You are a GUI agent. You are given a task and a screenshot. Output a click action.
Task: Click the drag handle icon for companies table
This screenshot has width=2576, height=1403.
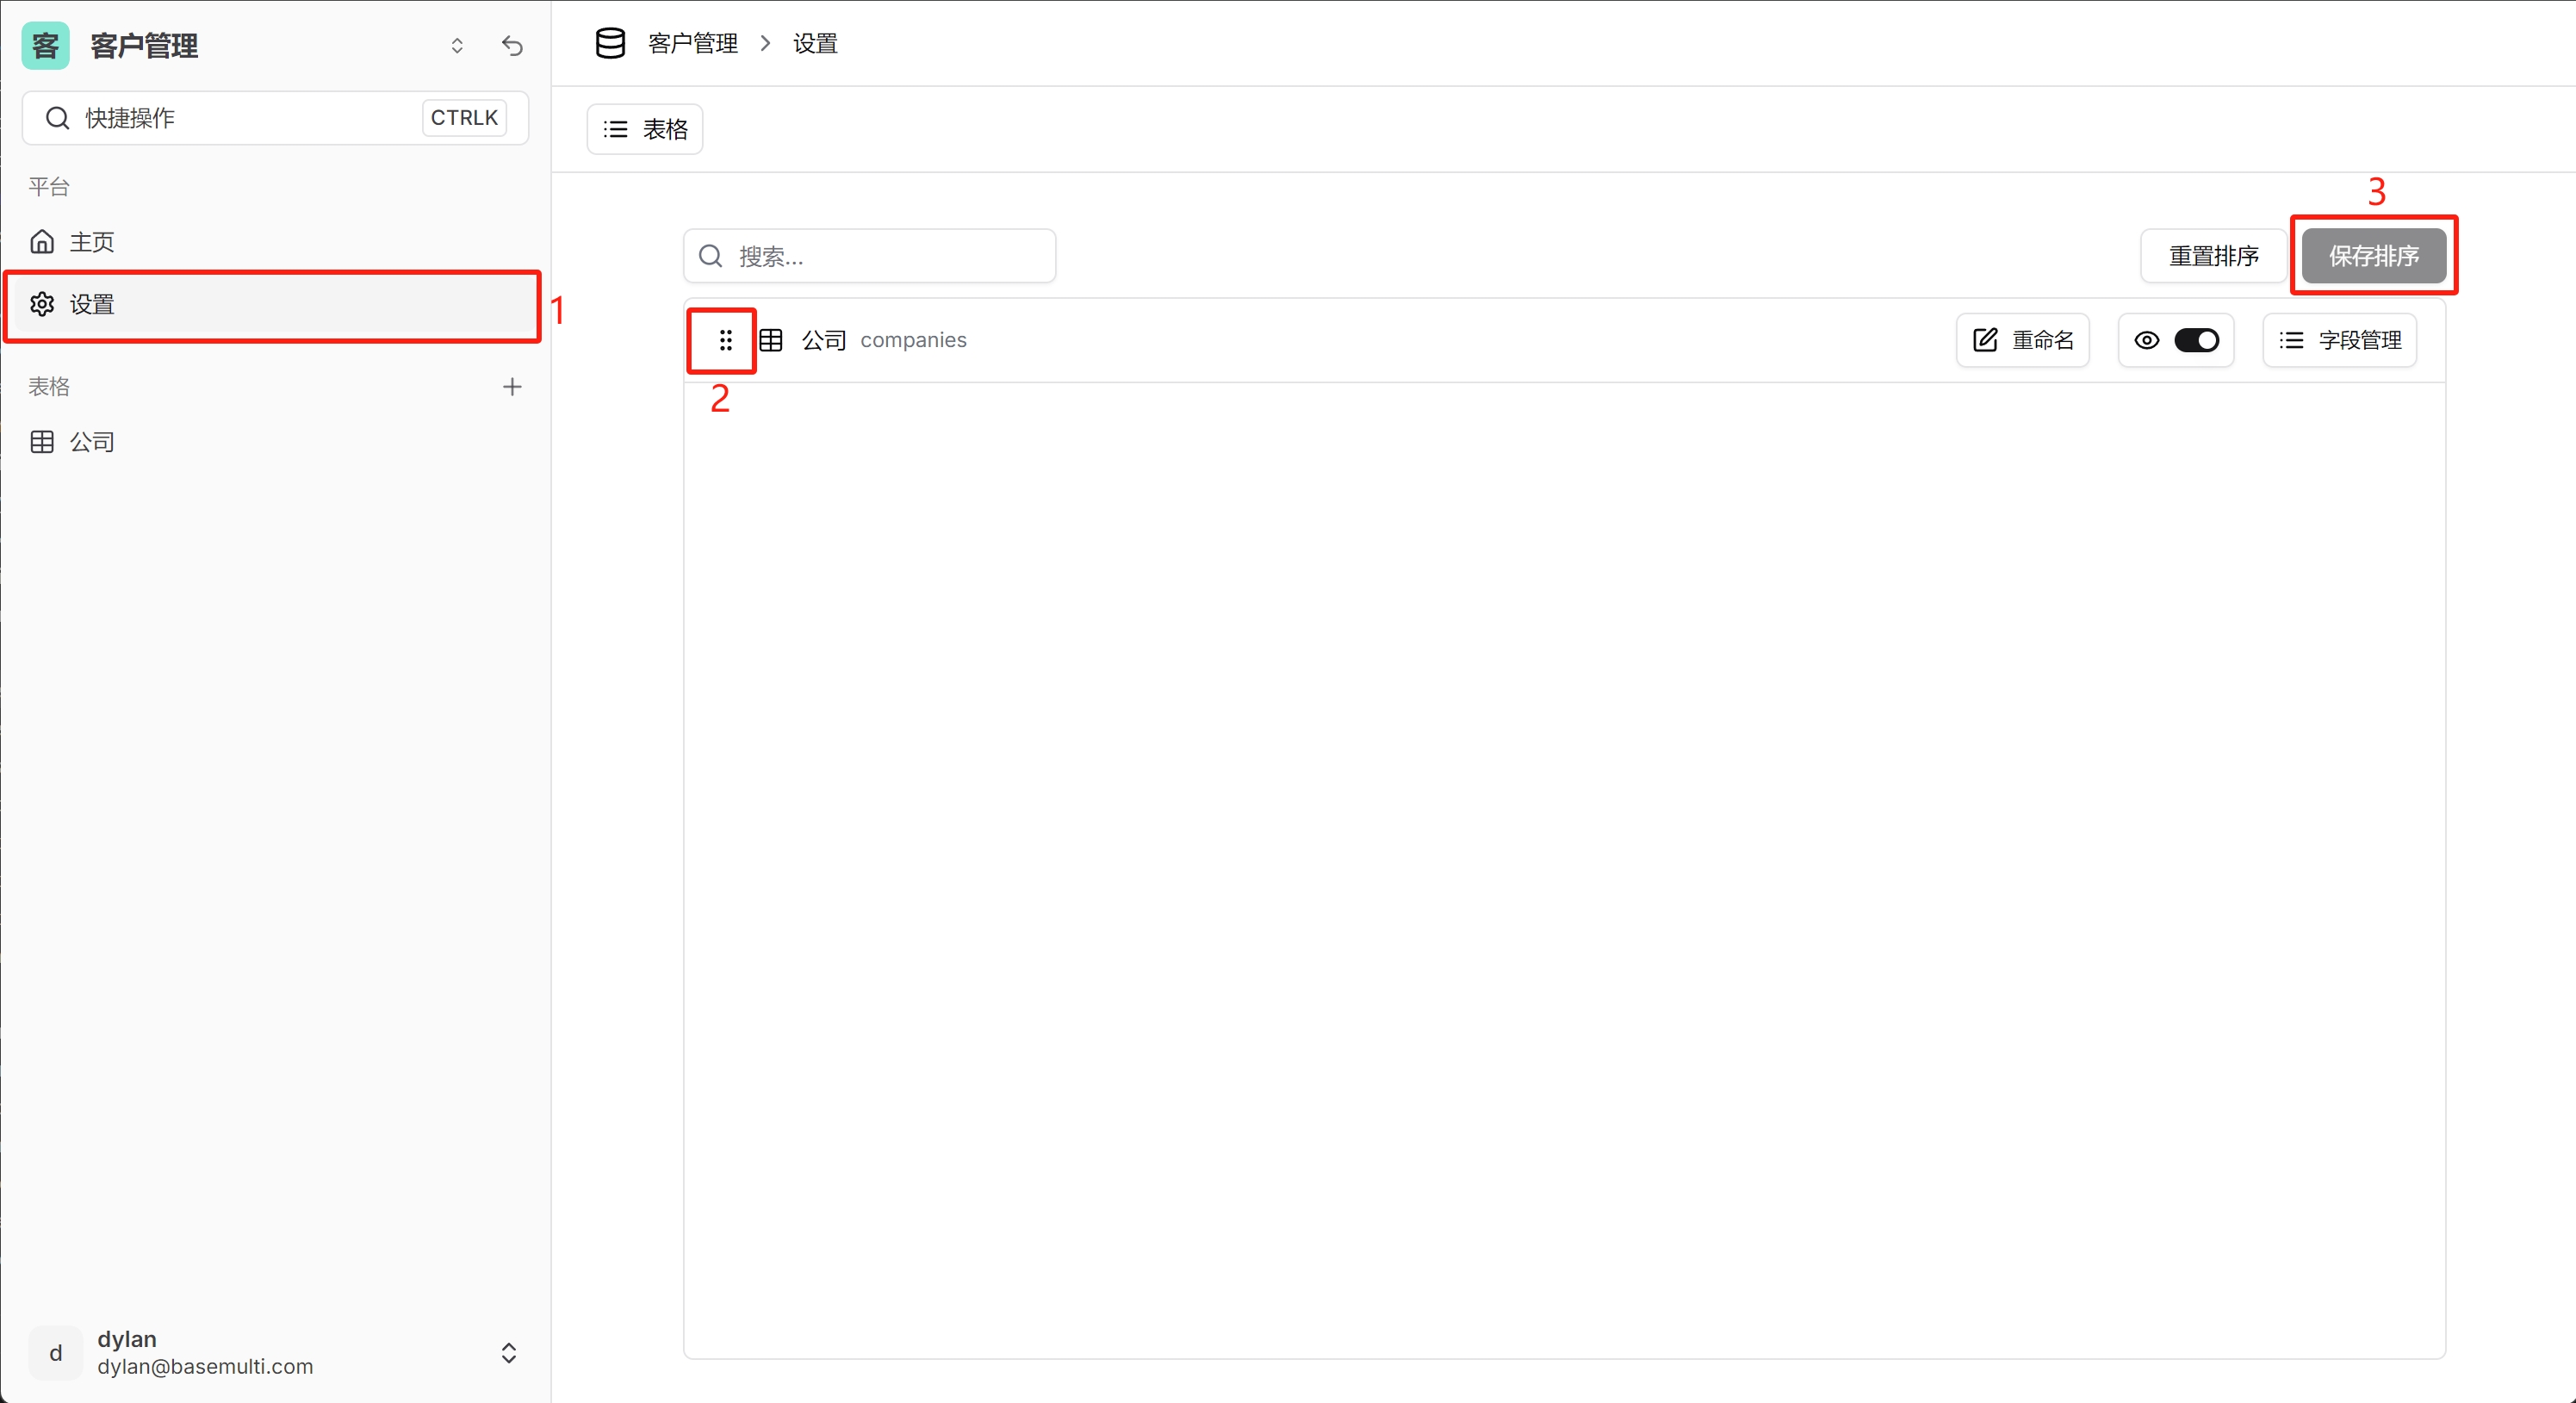coord(723,340)
